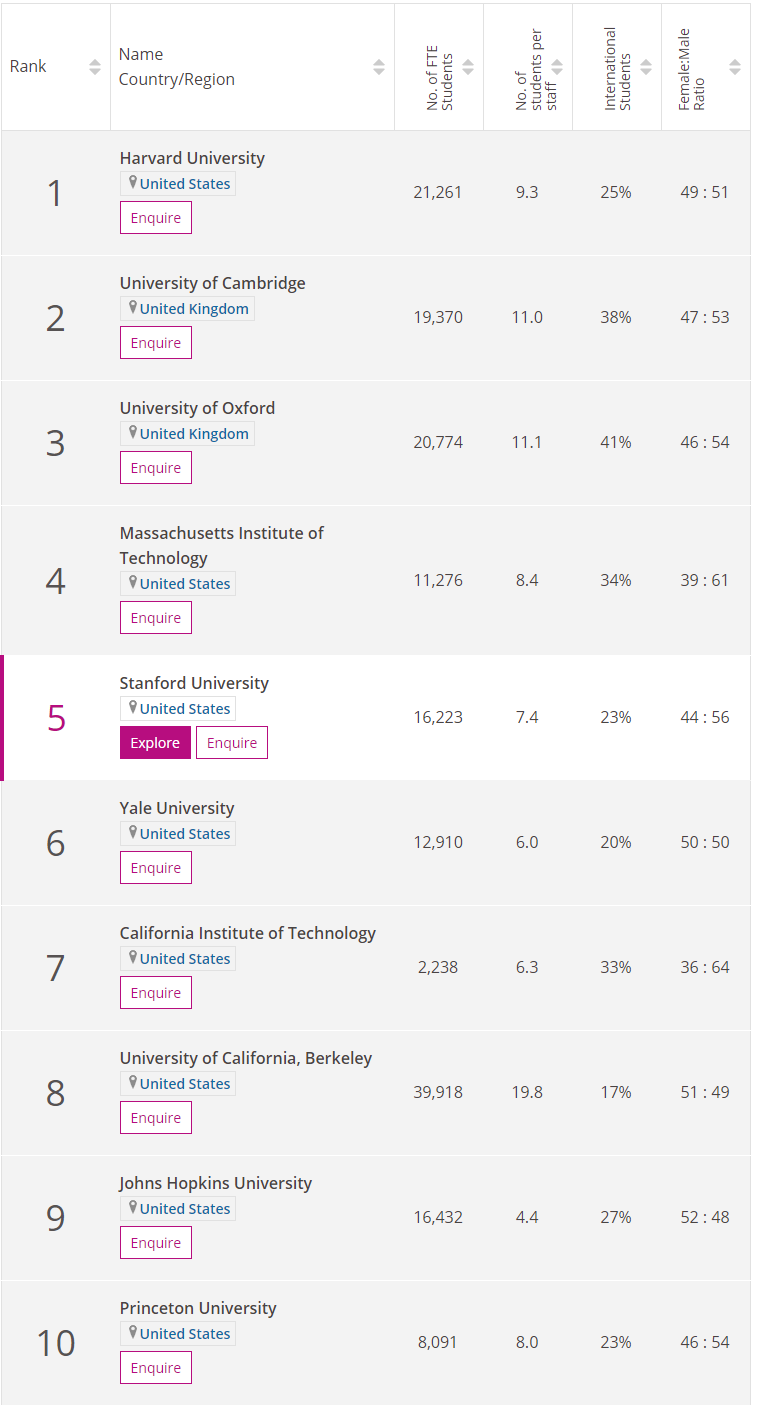Open the Massachusetts Institute of Technology link
Screen dimensions: 757x1405
tap(221, 545)
